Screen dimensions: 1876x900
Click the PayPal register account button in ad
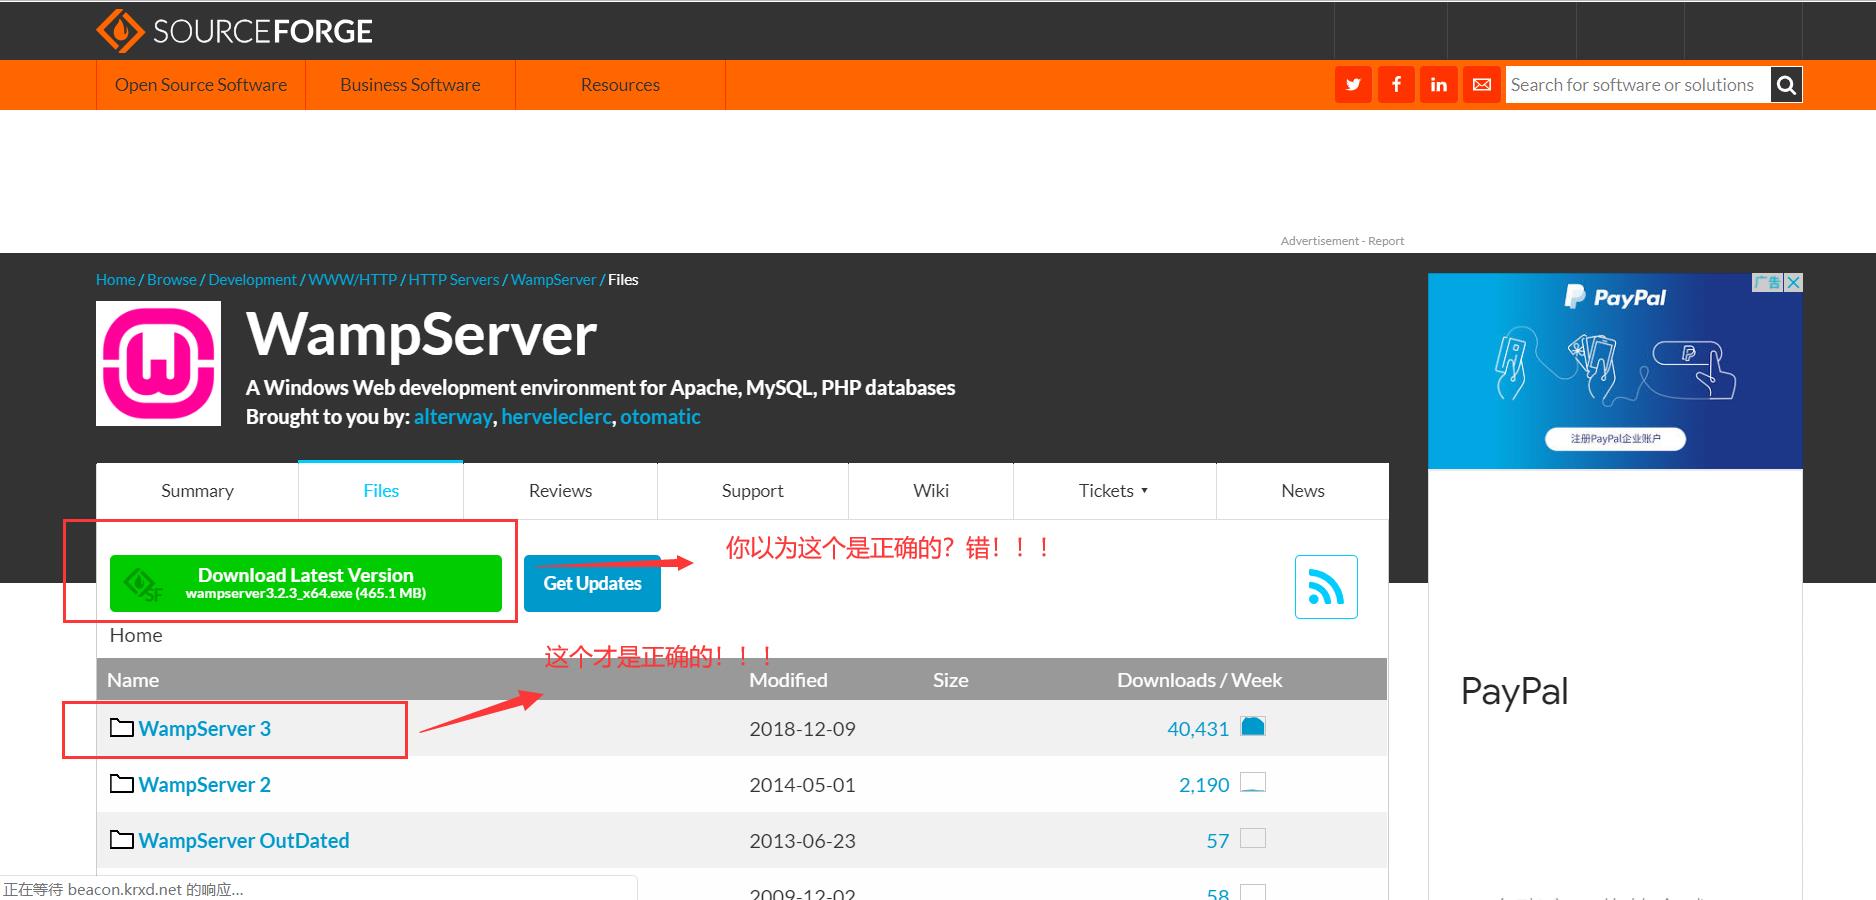tap(1615, 439)
